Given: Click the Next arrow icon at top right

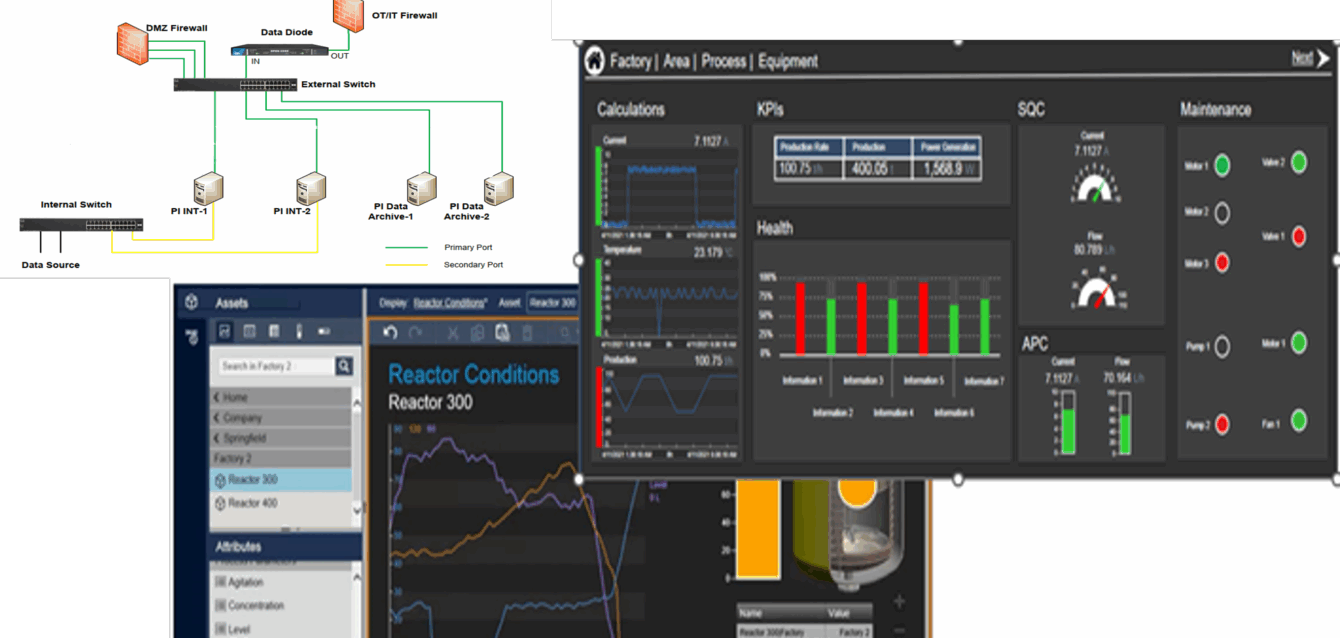Looking at the screenshot, I should pyautogui.click(x=1322, y=59).
